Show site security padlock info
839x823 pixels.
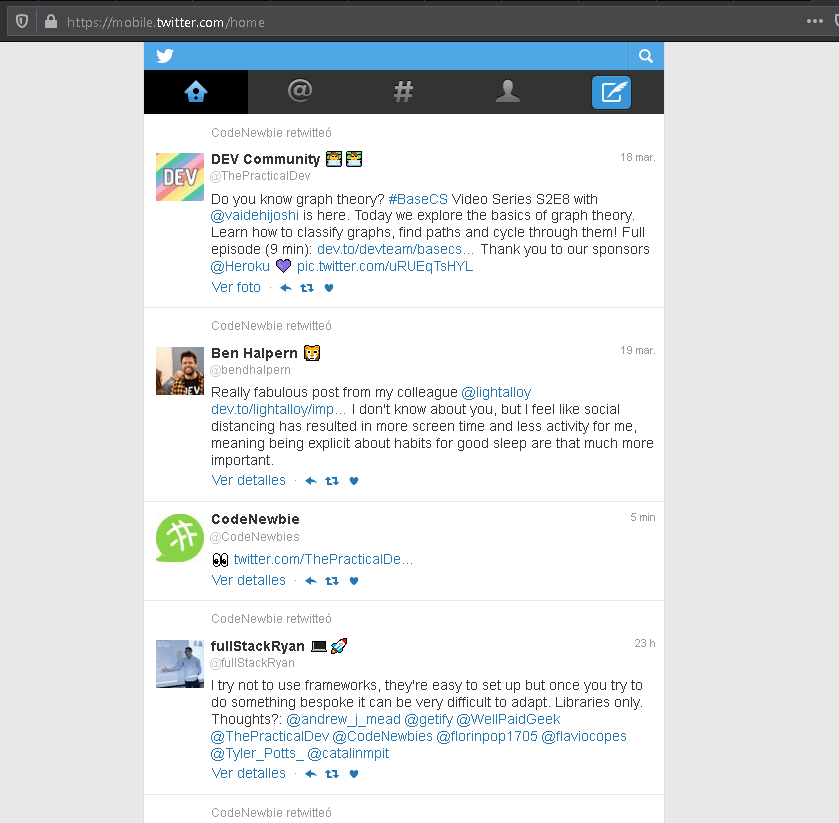tap(51, 22)
